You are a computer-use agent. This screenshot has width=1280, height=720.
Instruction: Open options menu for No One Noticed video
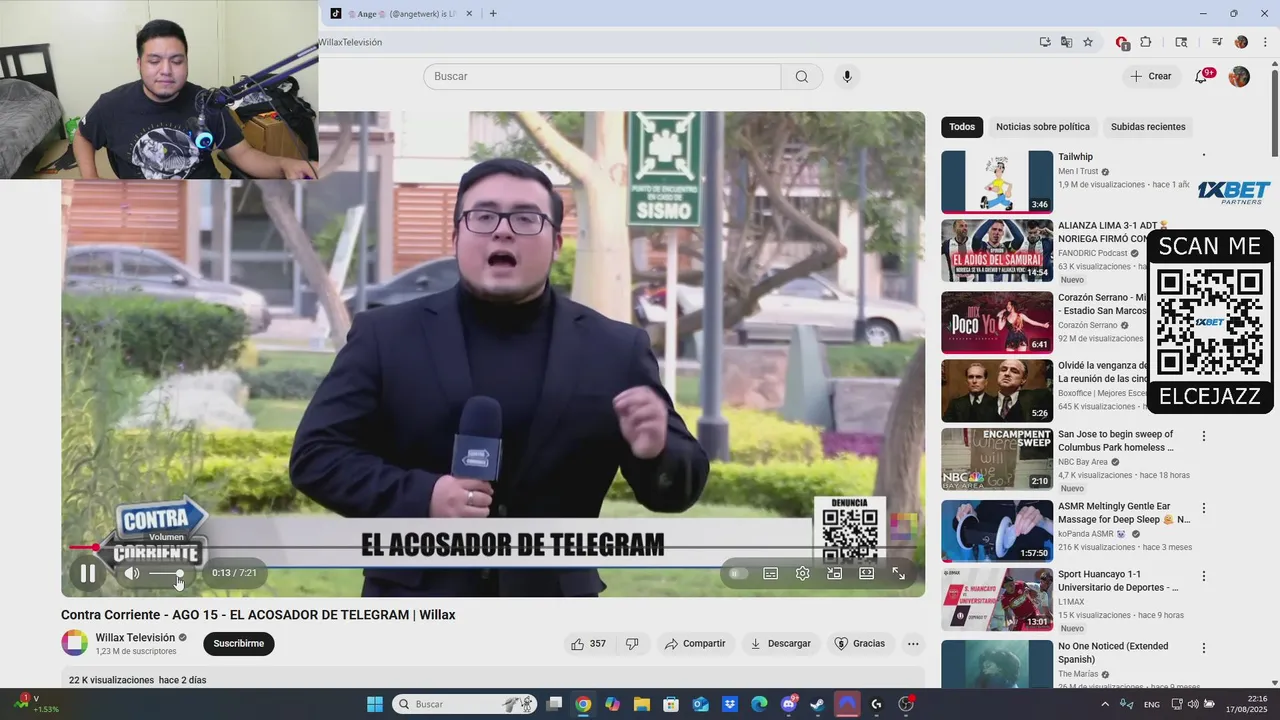[1204, 648]
